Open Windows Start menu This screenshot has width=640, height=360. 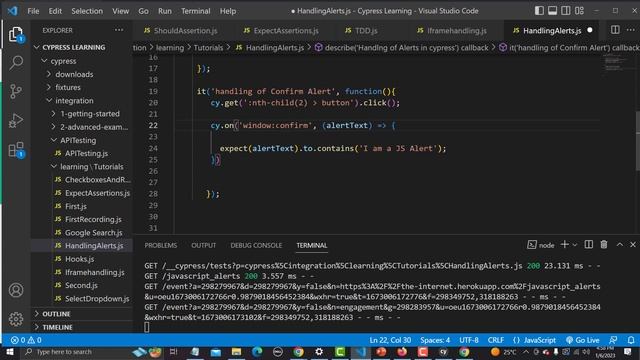pyautogui.click(x=10, y=352)
